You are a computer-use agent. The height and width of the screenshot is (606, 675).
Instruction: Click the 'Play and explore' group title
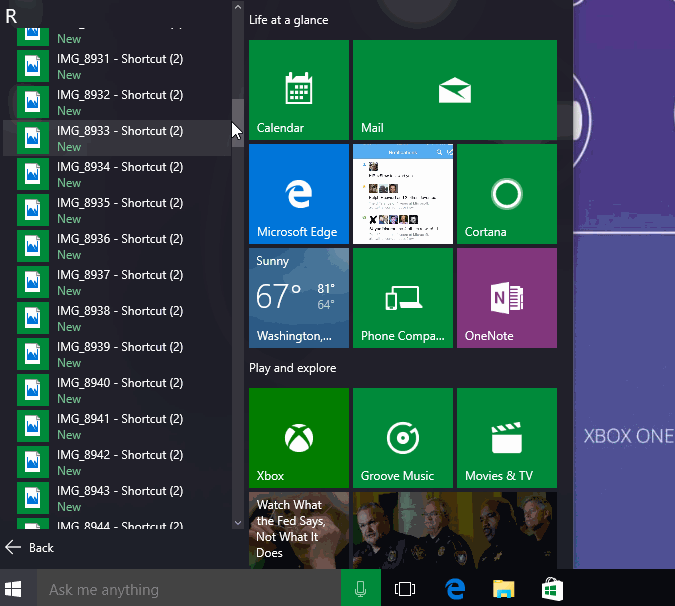tap(292, 368)
